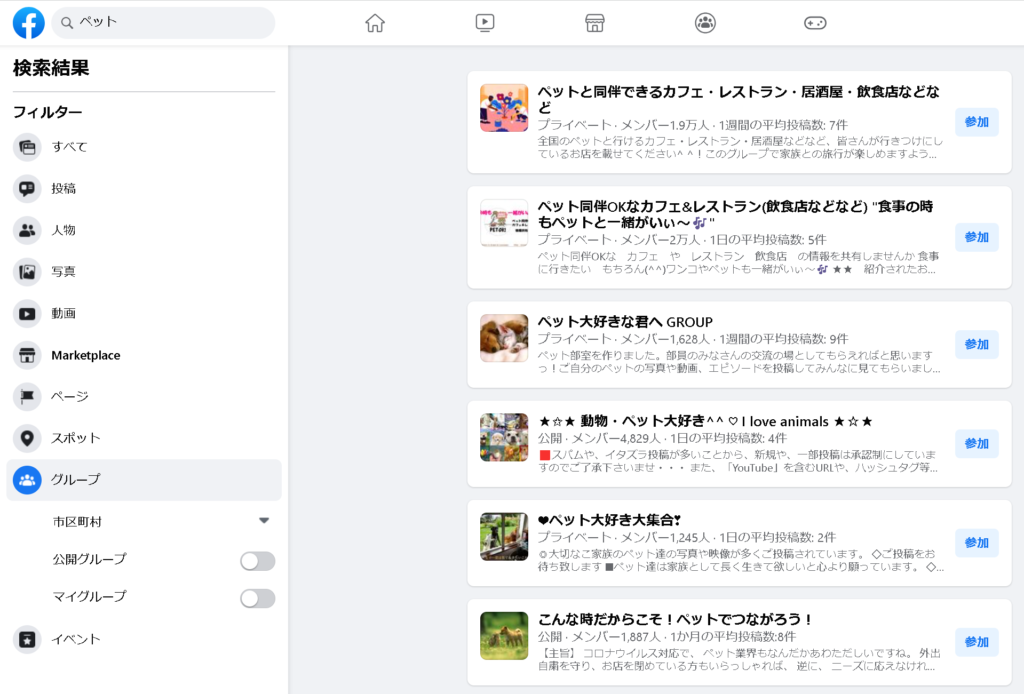Open the Marketplace storefront icon in top bar
Viewport: 1024px width, 694px height.
[595, 23]
